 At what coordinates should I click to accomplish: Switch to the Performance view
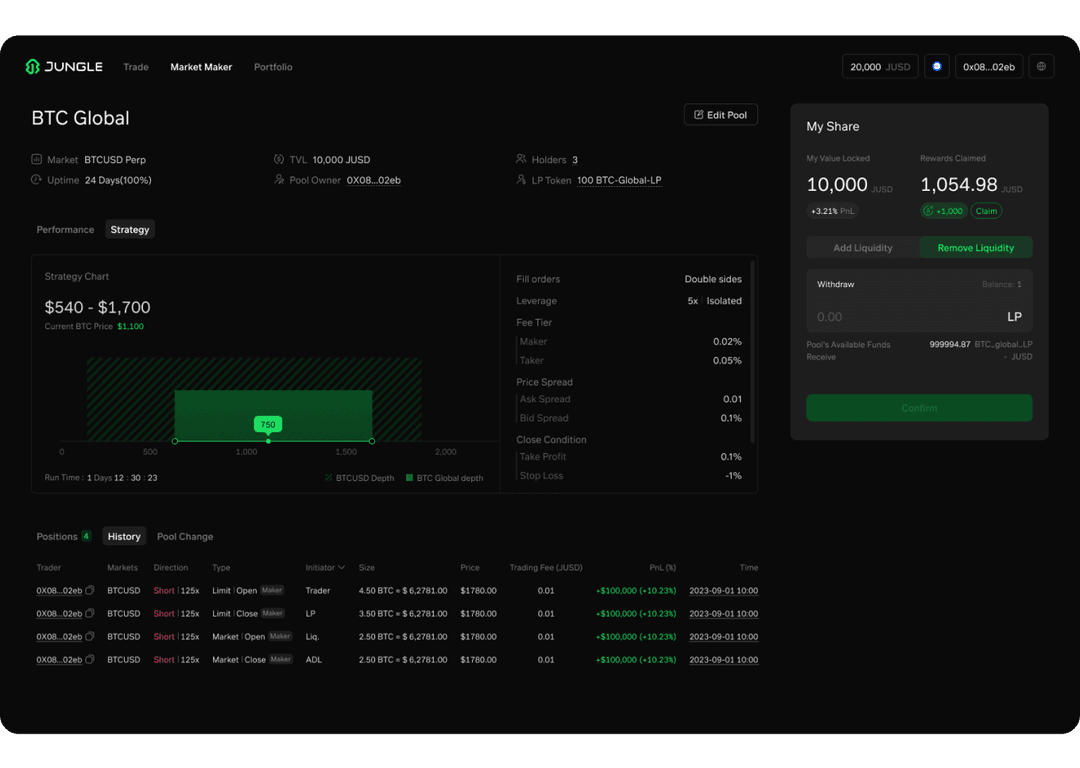tap(65, 230)
